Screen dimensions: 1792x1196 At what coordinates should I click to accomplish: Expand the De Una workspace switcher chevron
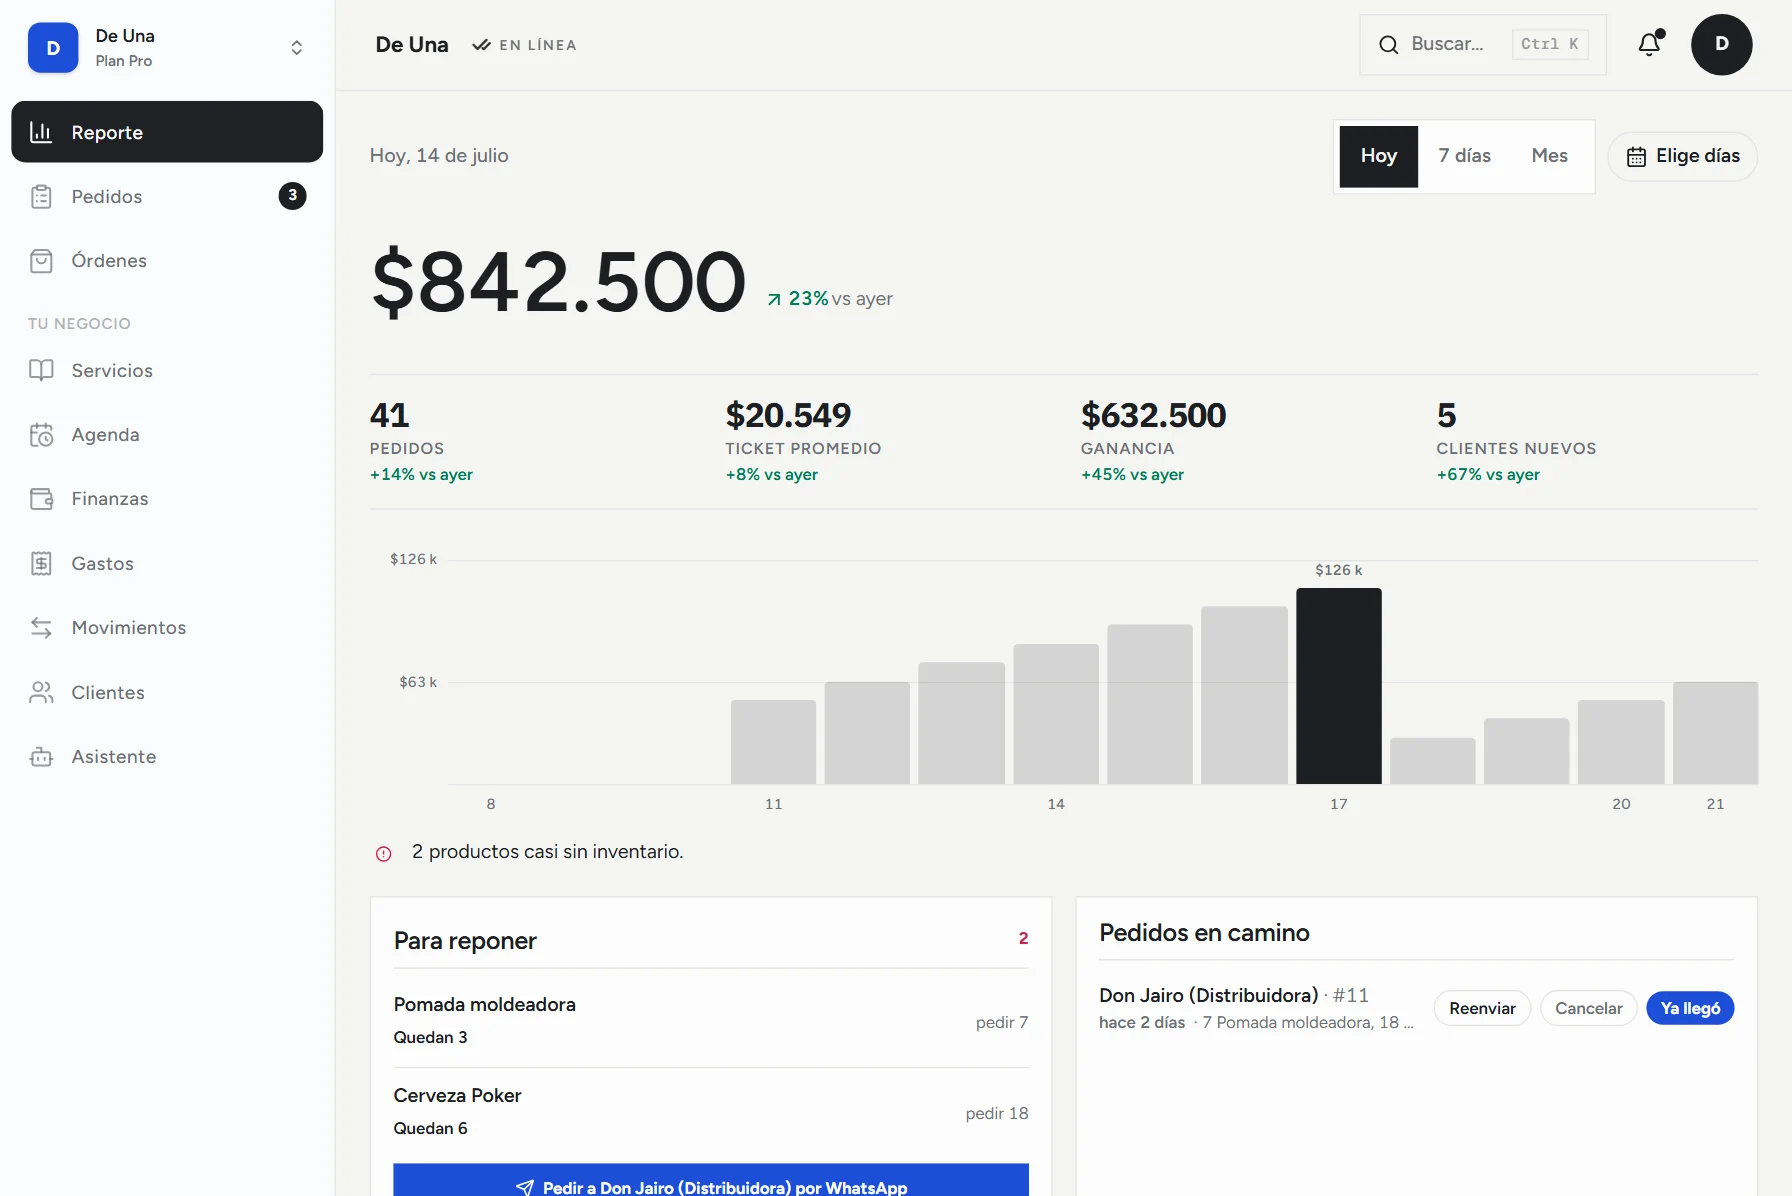[x=296, y=48]
